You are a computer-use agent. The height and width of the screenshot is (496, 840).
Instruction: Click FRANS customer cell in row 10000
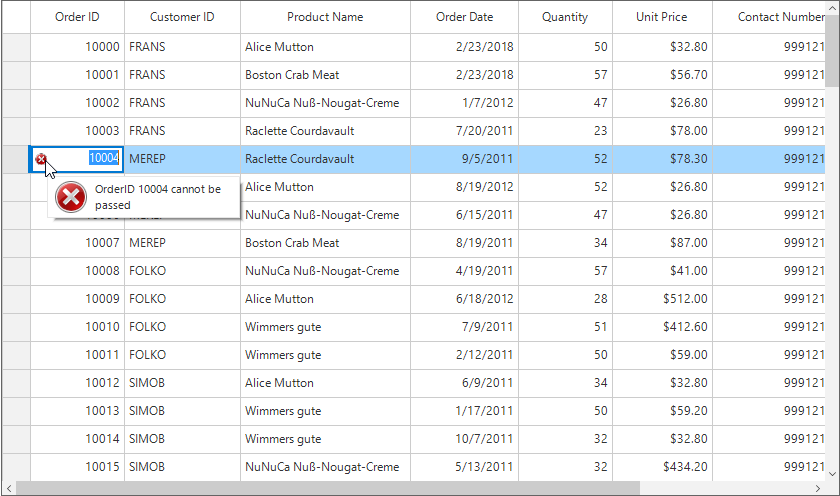(x=182, y=47)
